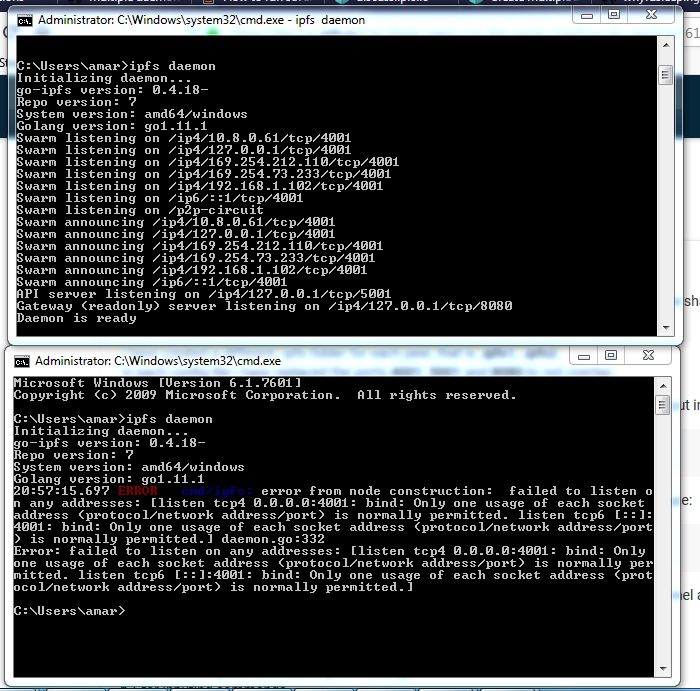Click scroll up arrow in lower cmd window
This screenshot has height=691, width=700.
pyautogui.click(x=663, y=386)
